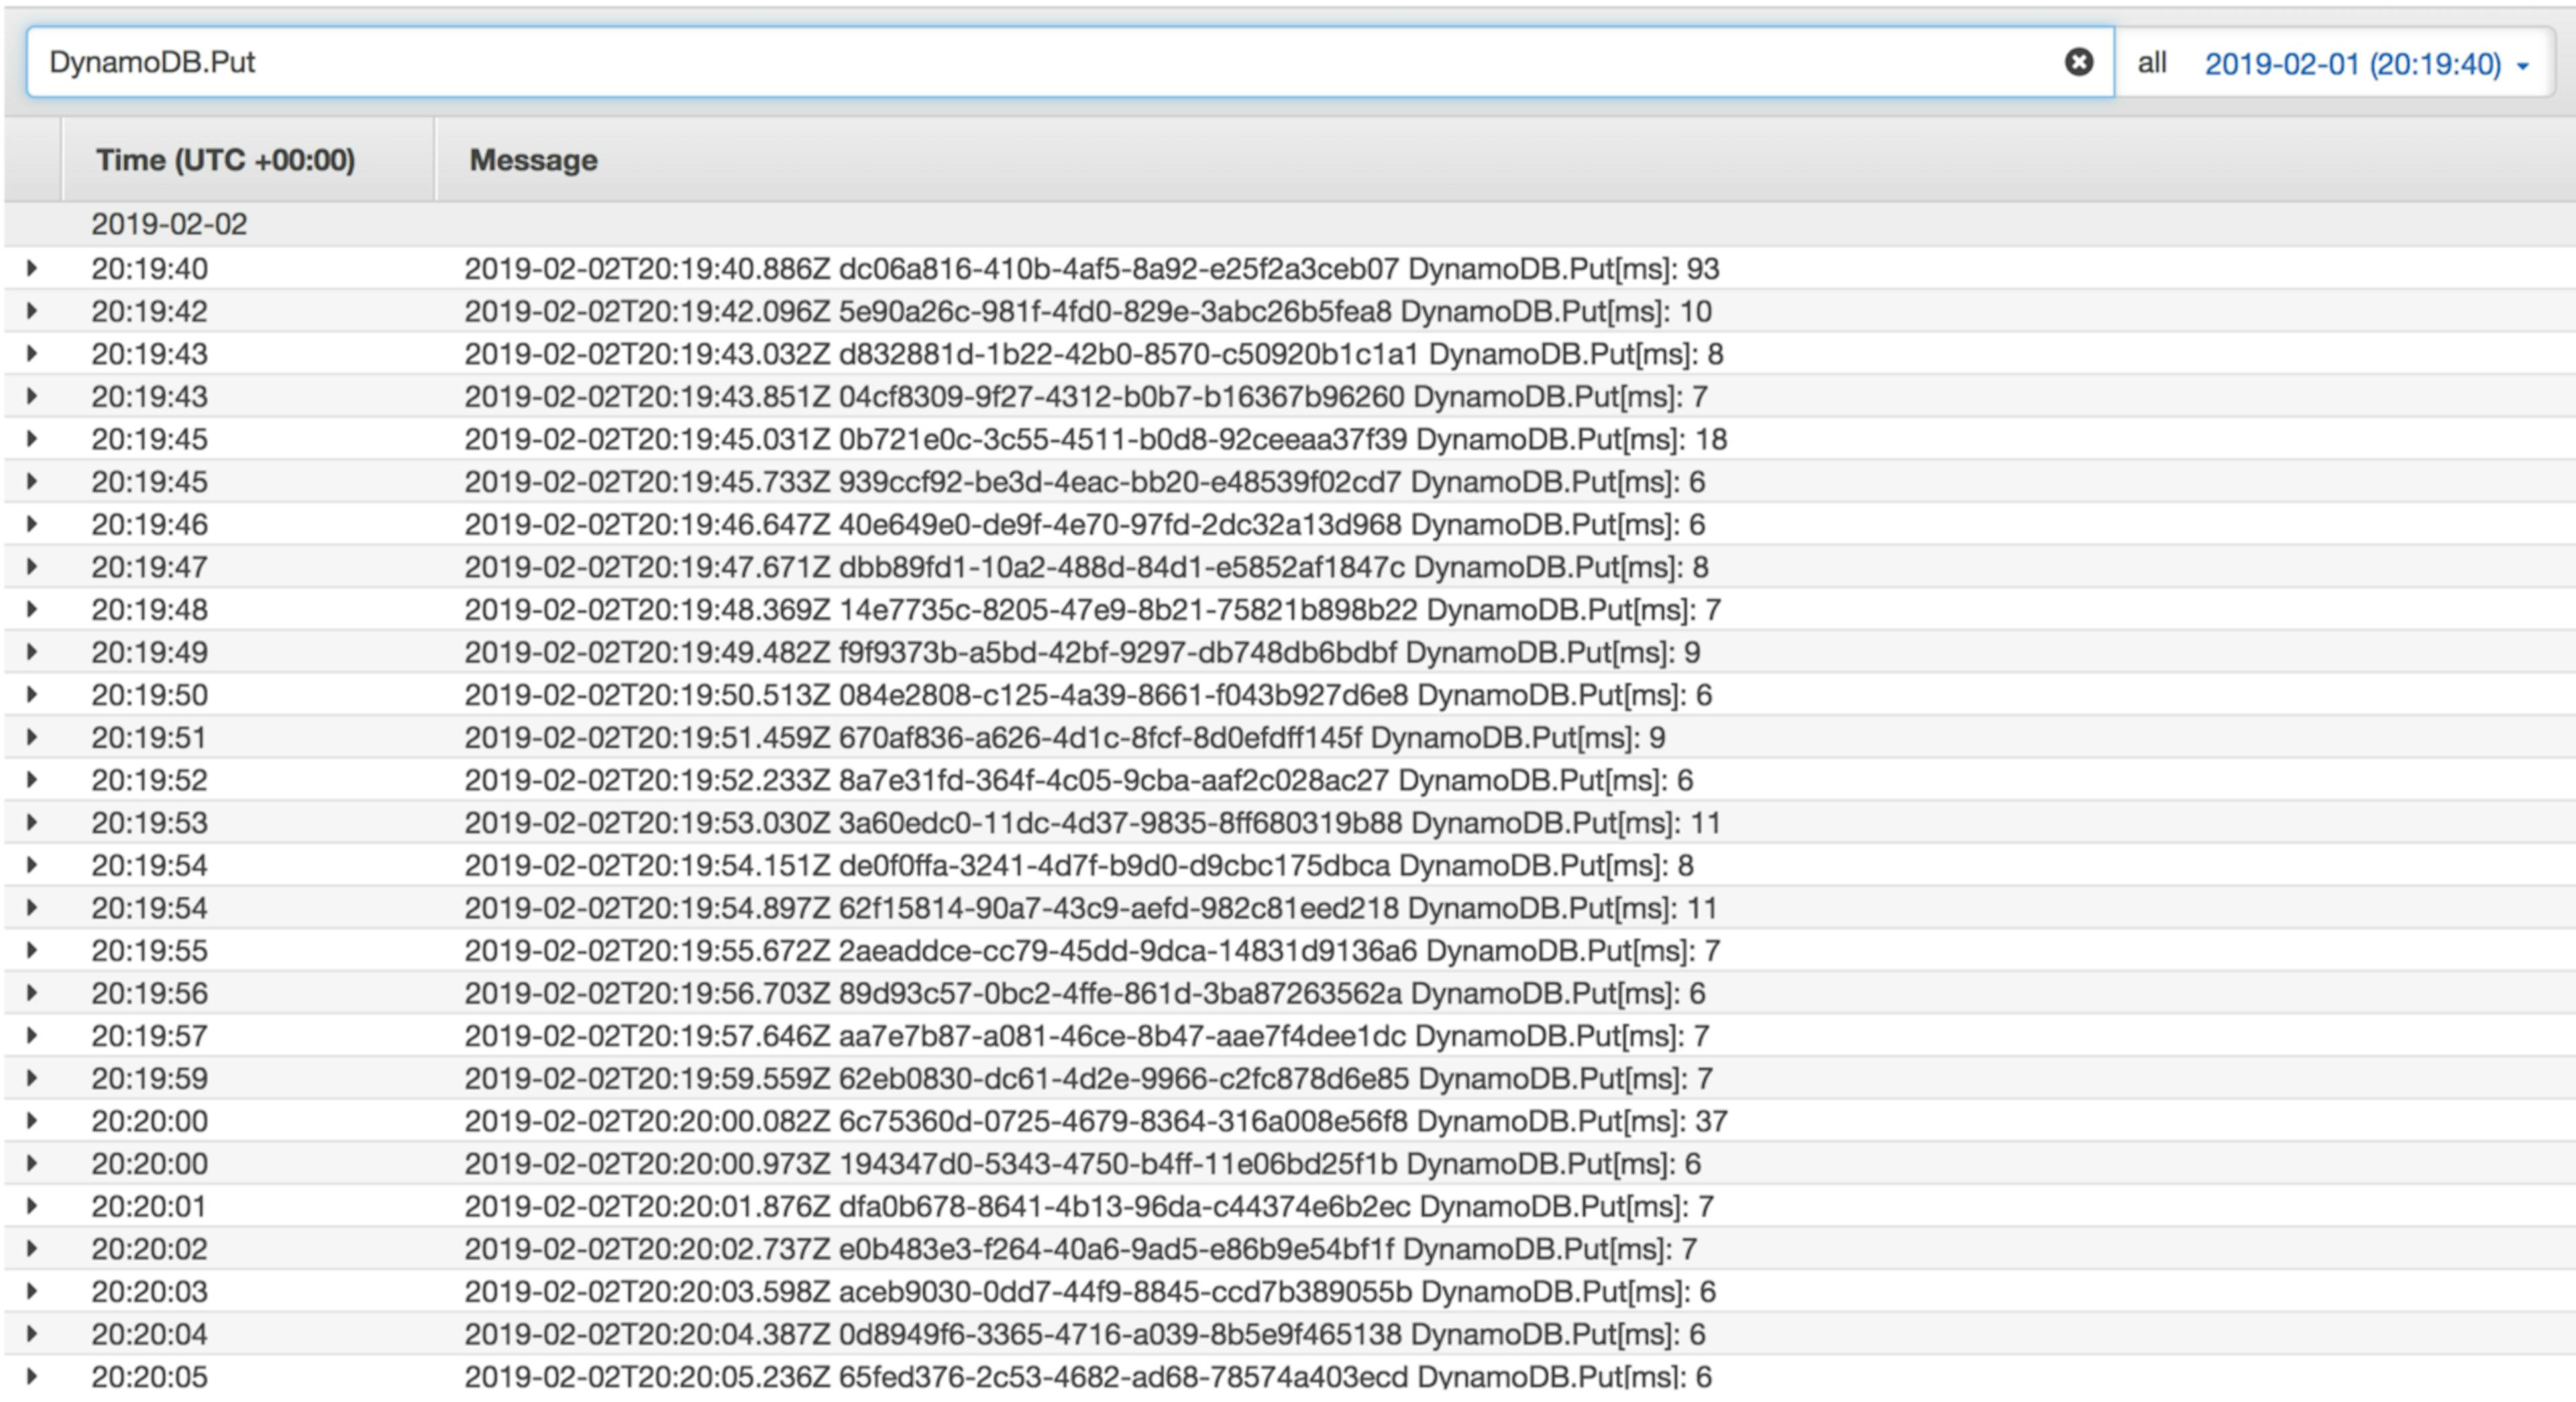The width and height of the screenshot is (2576, 1402).
Task: Click the Message column header
Action: tap(533, 160)
